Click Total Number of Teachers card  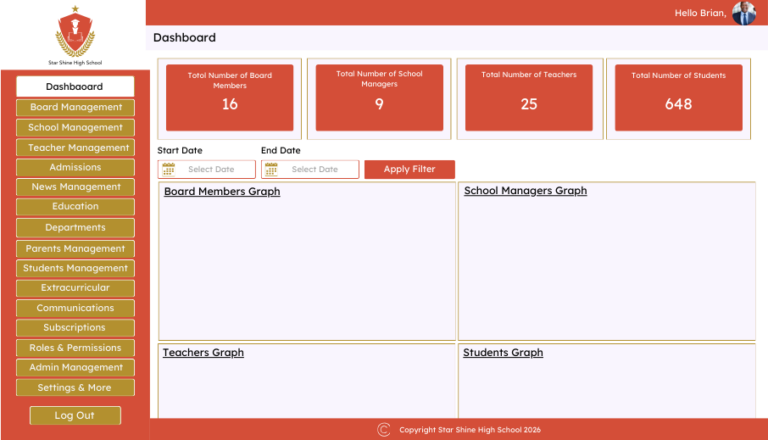pos(529,97)
